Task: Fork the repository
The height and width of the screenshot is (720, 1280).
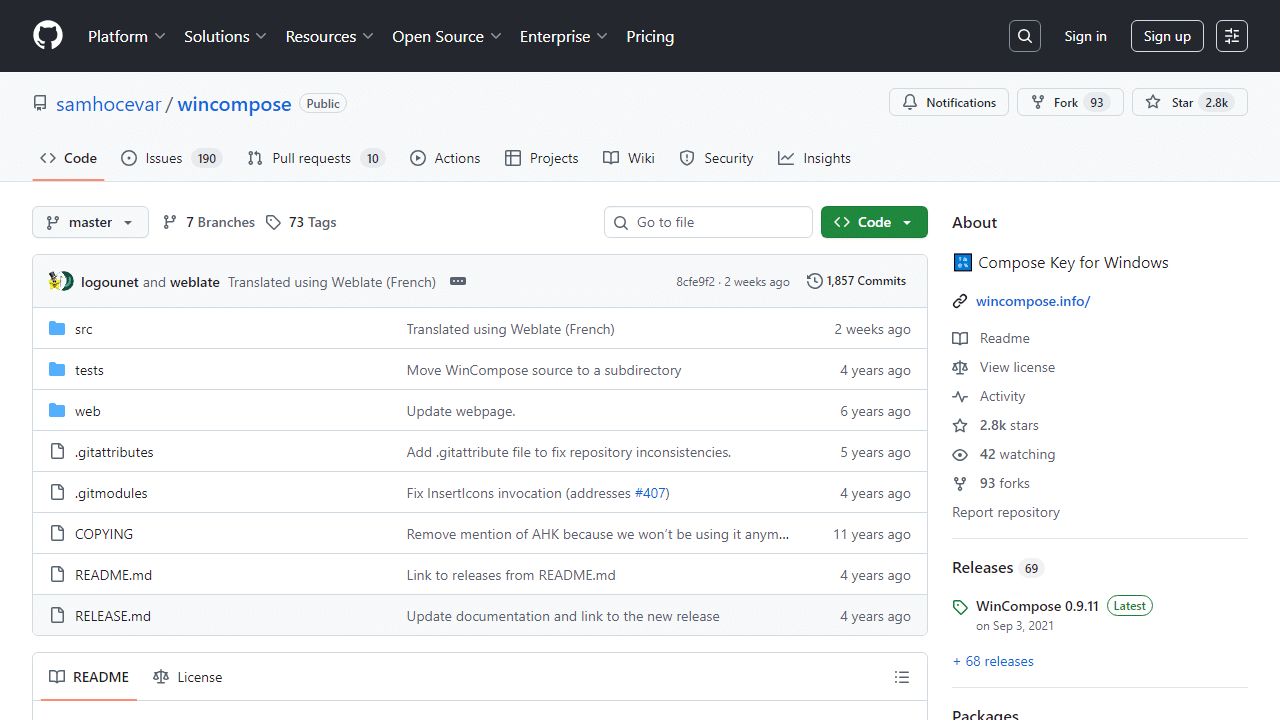Action: coord(1069,102)
